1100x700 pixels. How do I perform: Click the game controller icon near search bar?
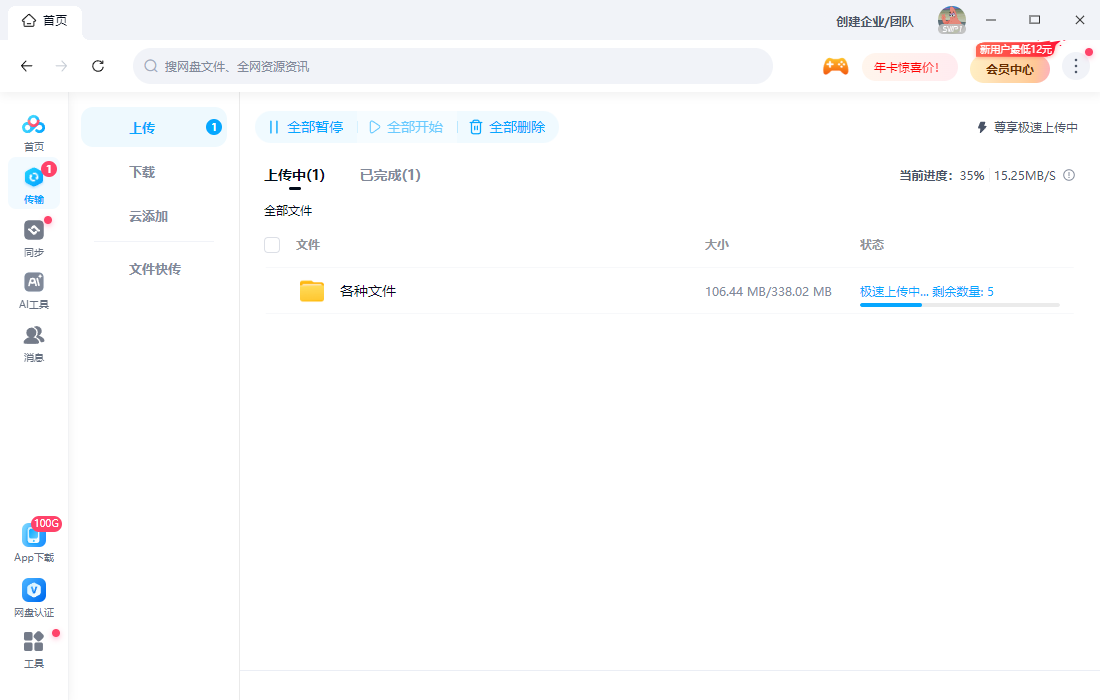pos(836,65)
